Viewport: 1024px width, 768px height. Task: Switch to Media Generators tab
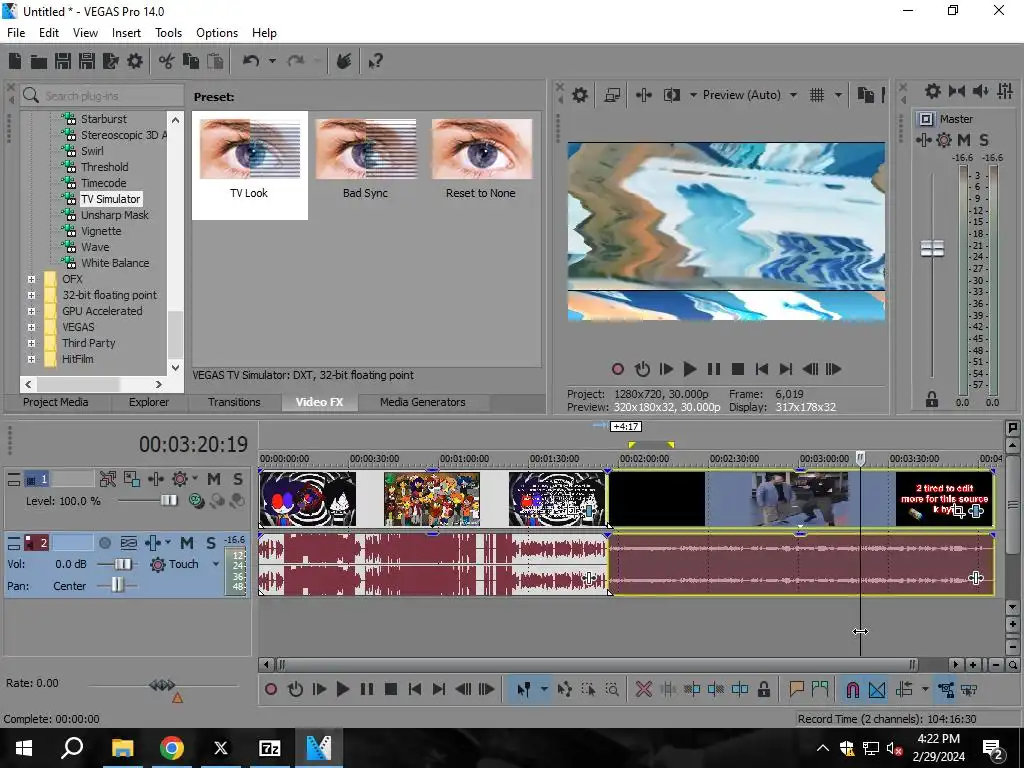(423, 402)
